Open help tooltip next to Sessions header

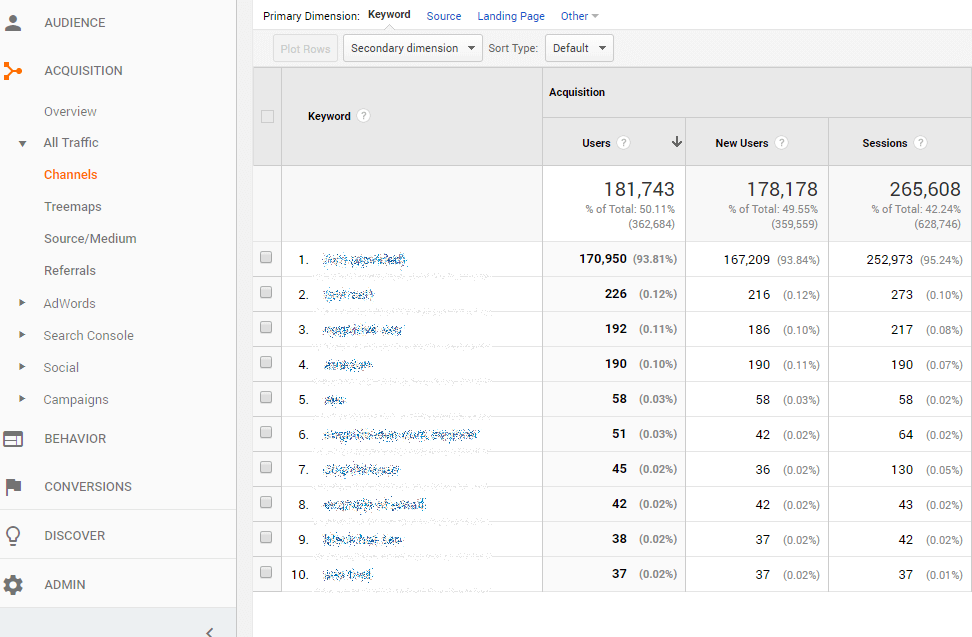point(921,143)
